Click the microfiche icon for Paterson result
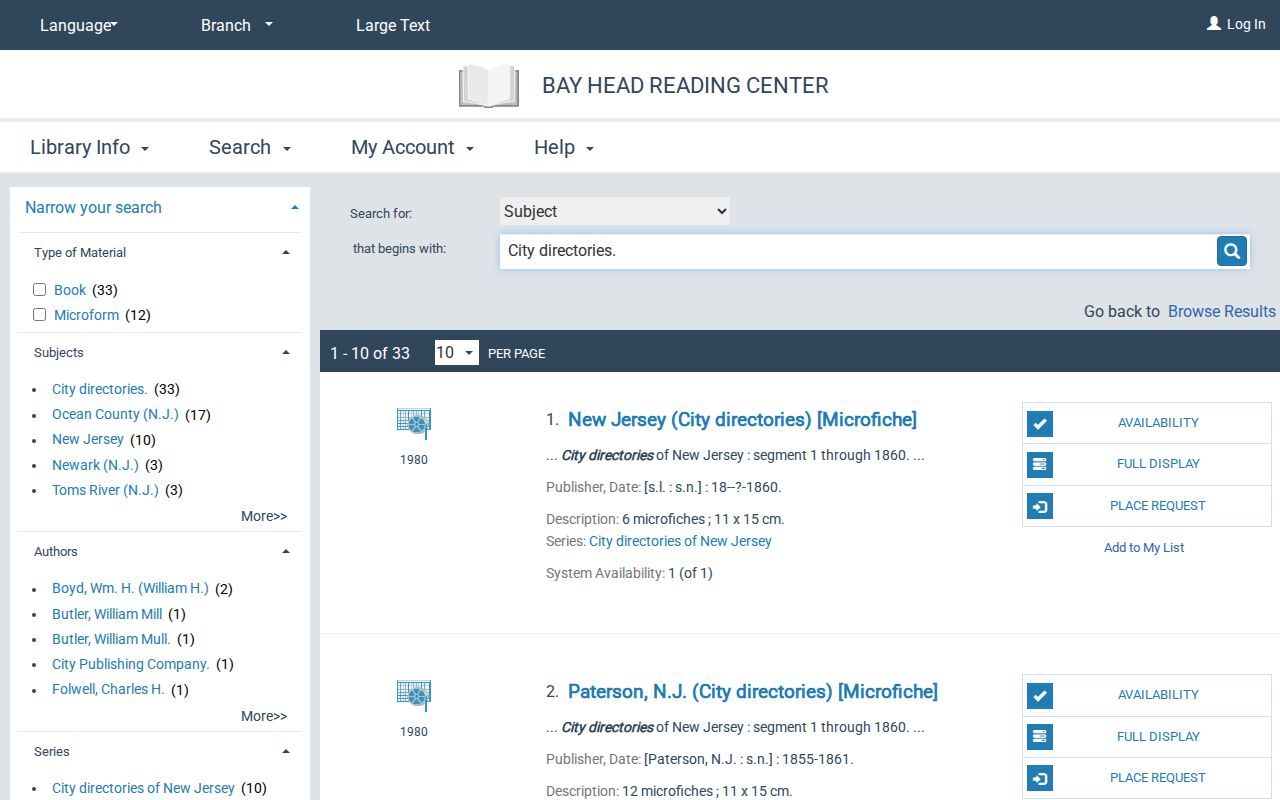The width and height of the screenshot is (1280, 800). (414, 695)
